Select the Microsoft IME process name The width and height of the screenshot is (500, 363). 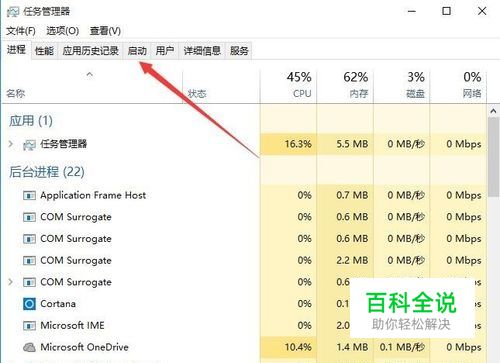[x=72, y=326]
